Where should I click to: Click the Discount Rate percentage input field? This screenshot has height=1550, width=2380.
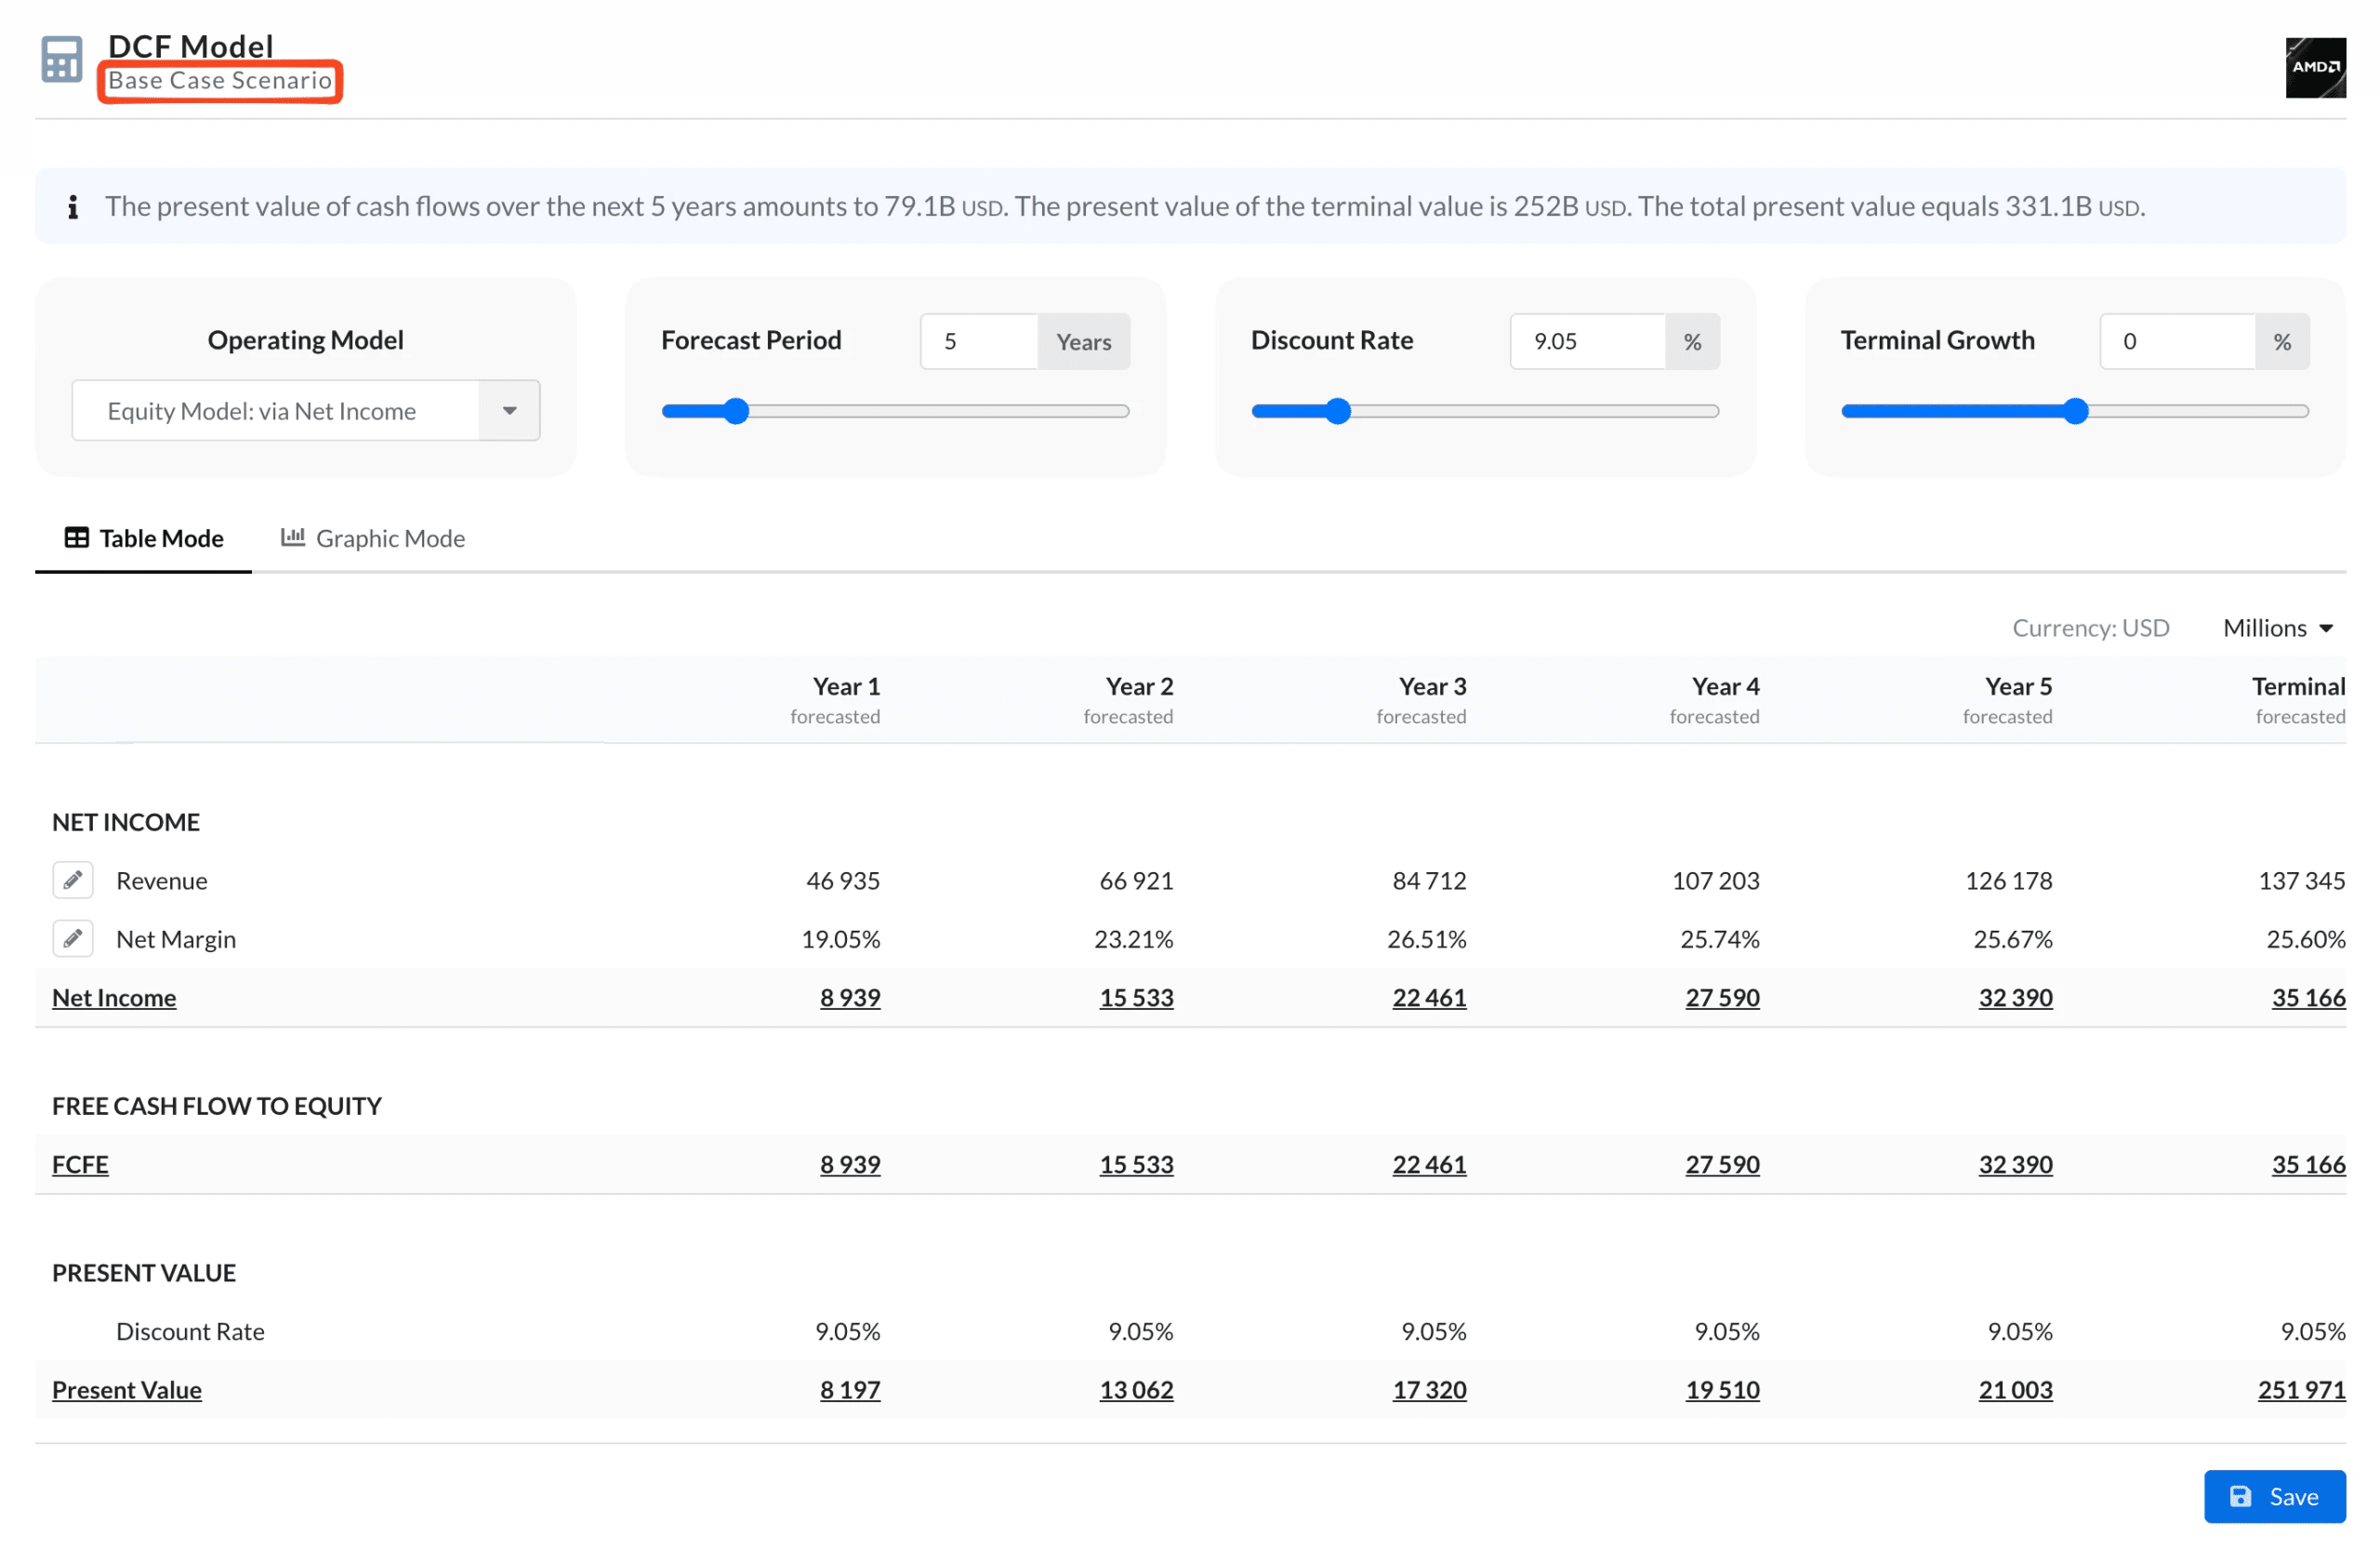click(x=1587, y=342)
